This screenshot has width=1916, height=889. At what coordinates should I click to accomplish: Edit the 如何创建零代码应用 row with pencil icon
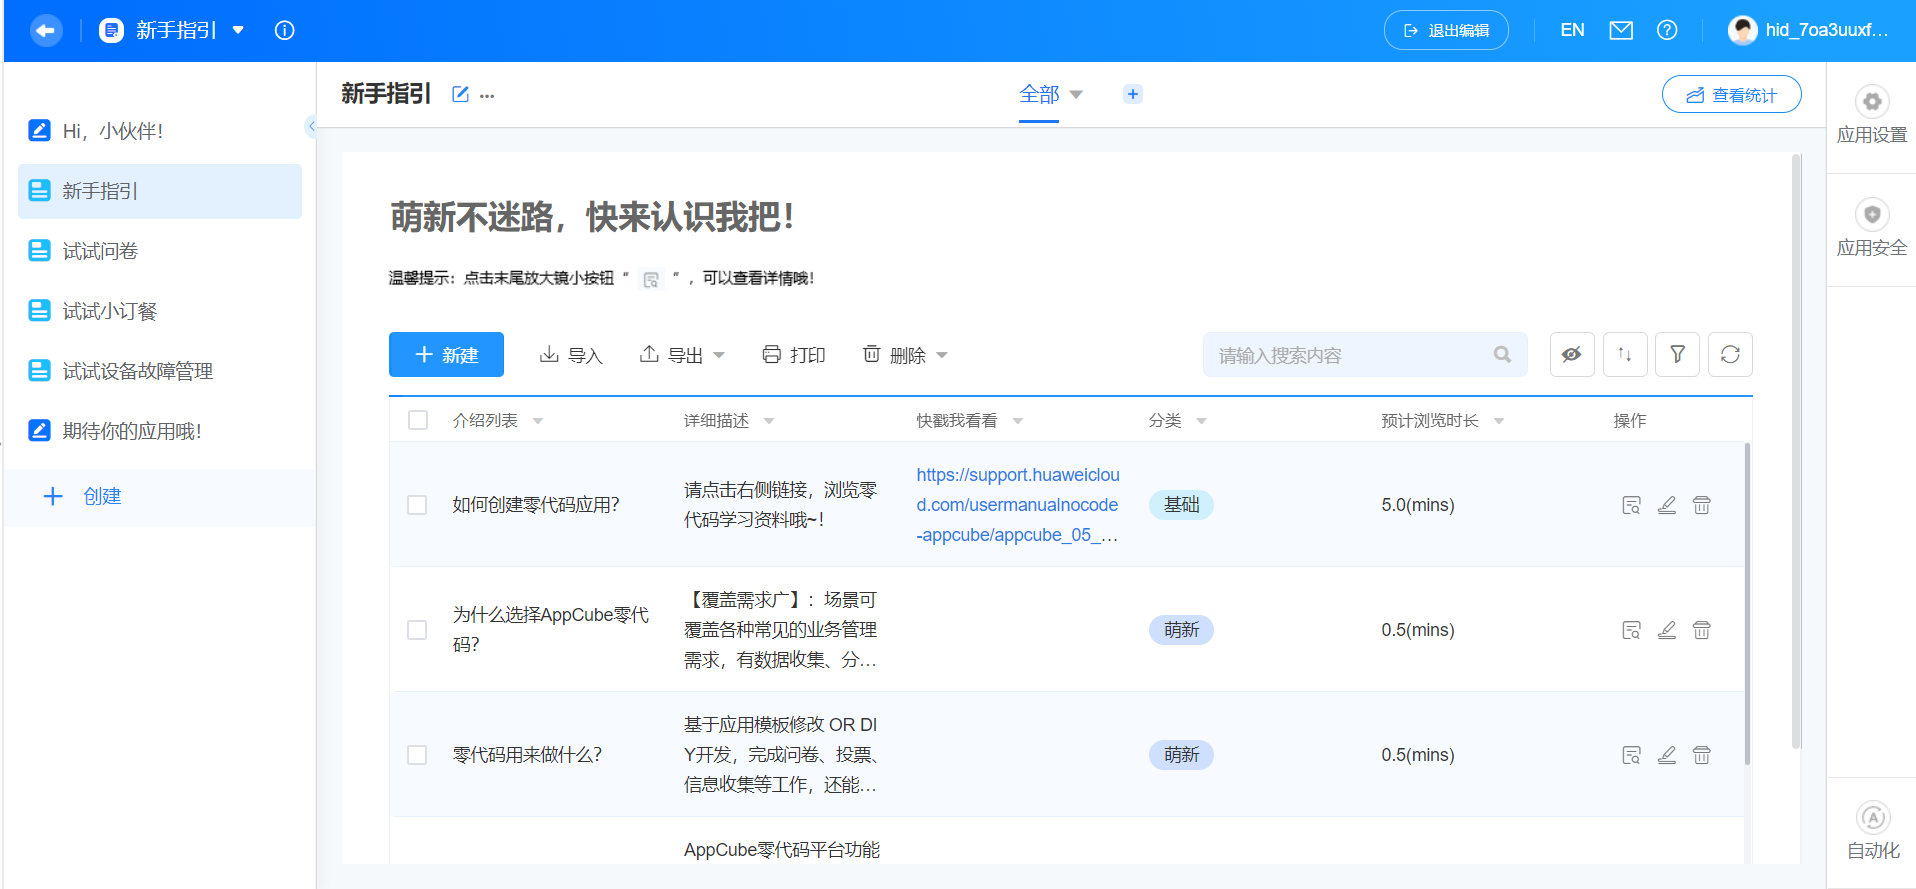pyautogui.click(x=1666, y=505)
